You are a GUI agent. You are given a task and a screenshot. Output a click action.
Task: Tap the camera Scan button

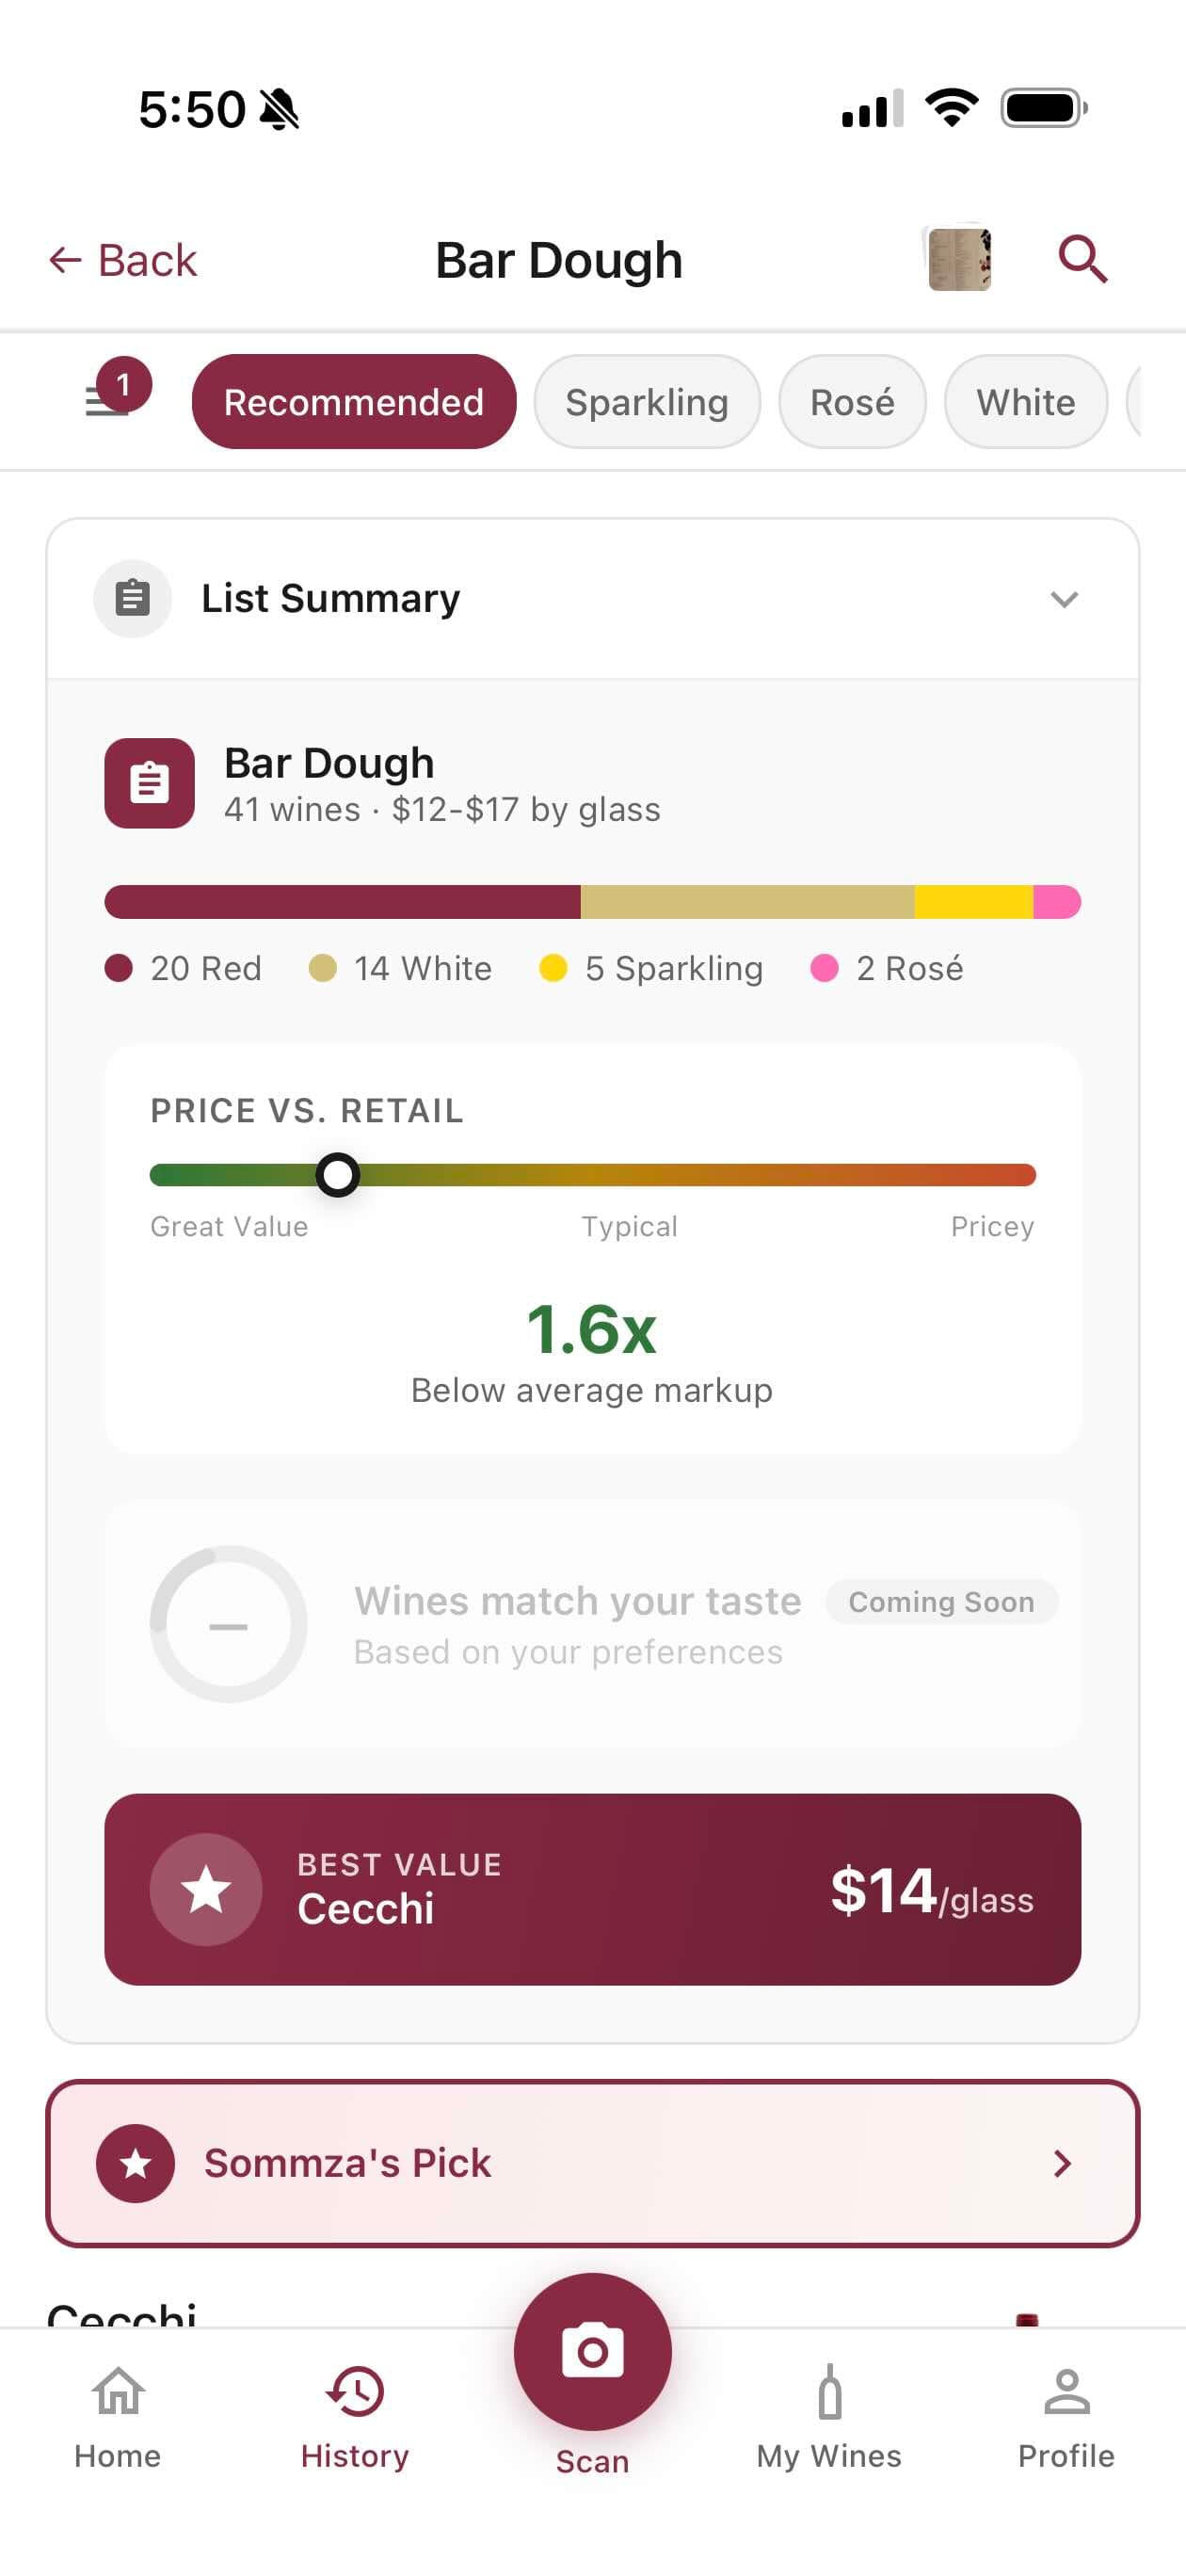click(x=593, y=2352)
